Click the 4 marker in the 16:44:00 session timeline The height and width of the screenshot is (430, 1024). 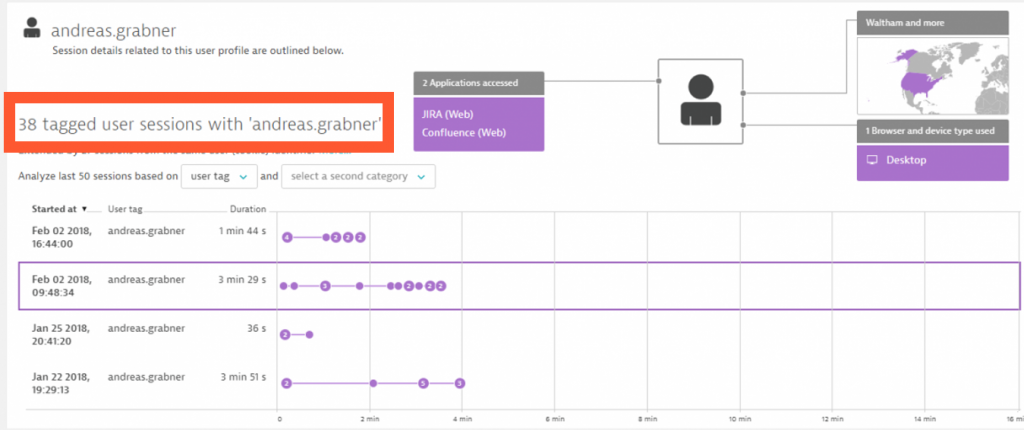[287, 237]
